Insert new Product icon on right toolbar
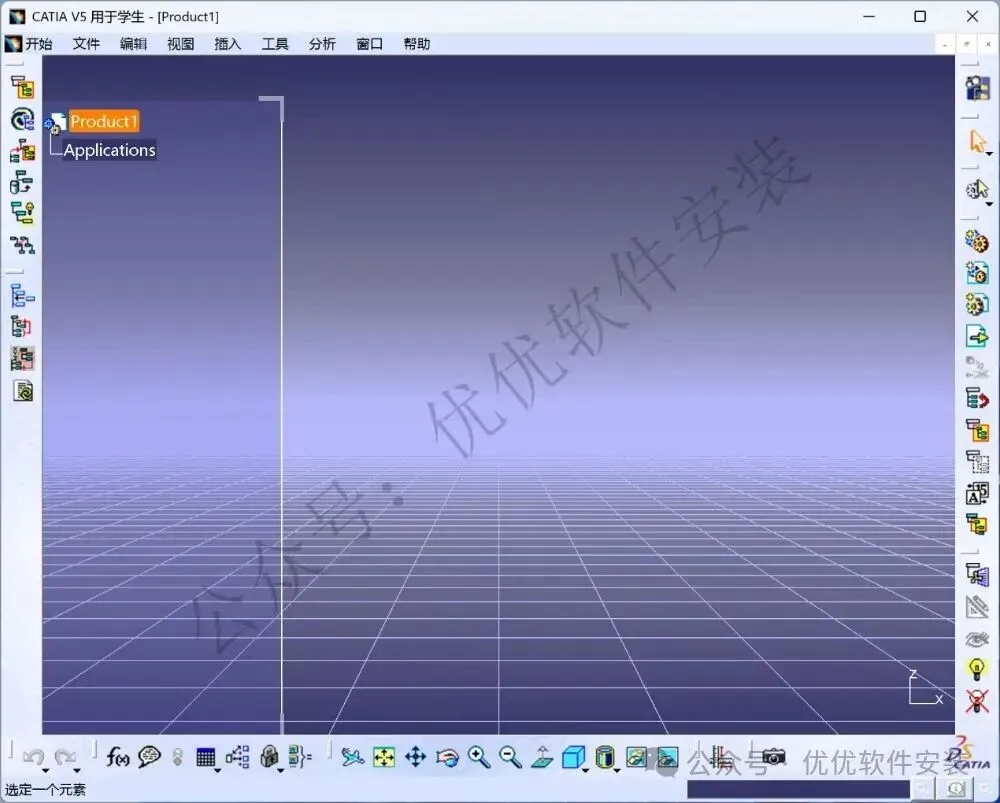Viewport: 1000px width, 803px height. (x=976, y=273)
